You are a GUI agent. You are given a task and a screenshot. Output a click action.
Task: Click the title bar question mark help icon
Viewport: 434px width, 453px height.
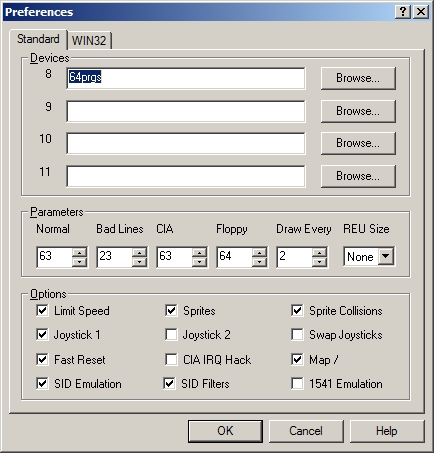point(403,12)
